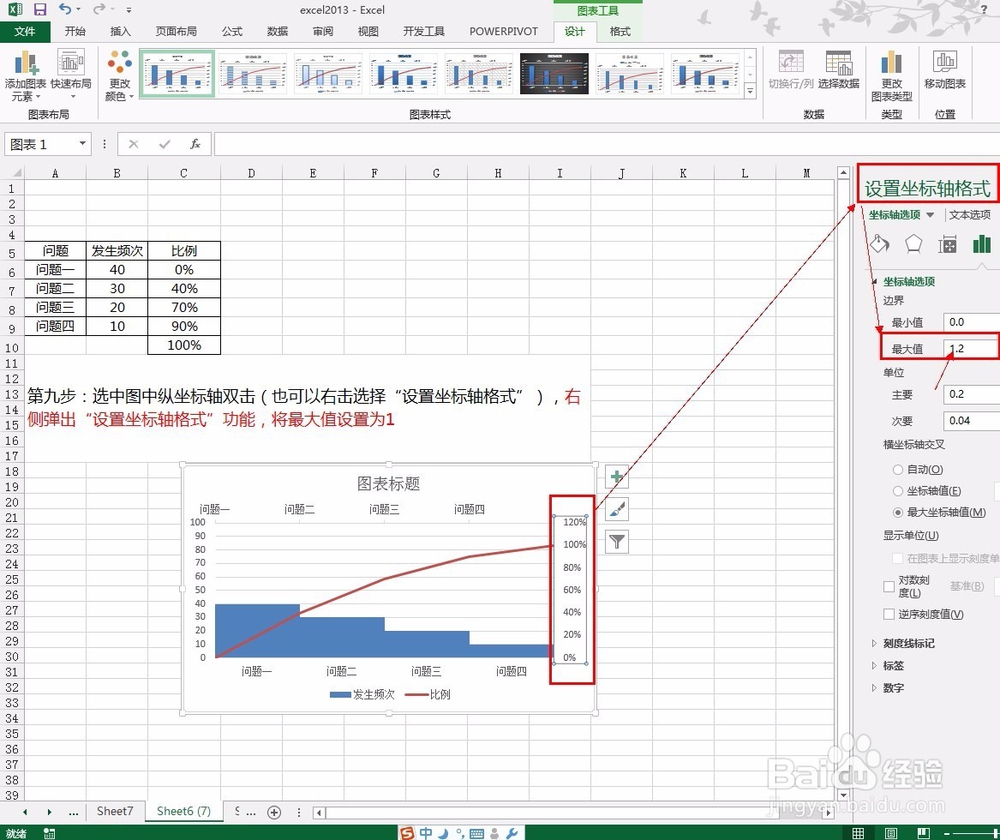Viewport: 1000px width, 840px height.
Task: Switch to the Insert ribbon tab
Action: click(x=120, y=31)
